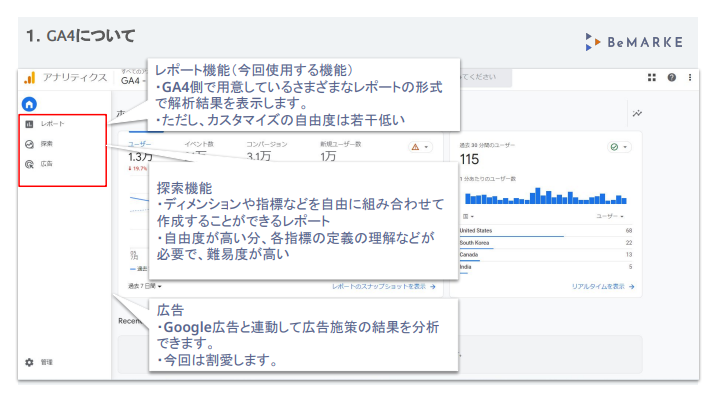
Task: Open the Home icon in sidebar
Action: click(29, 104)
